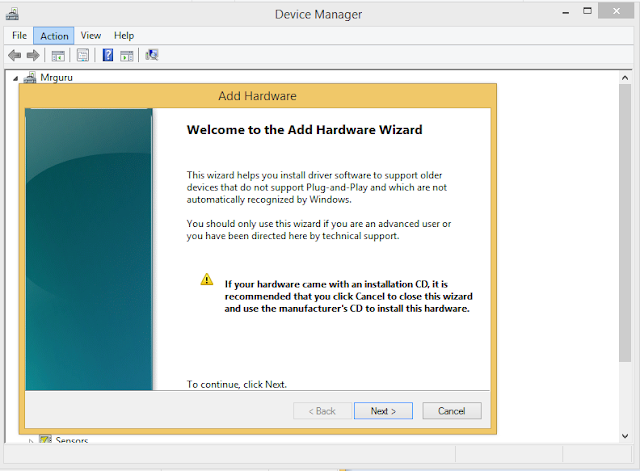Click the Mrguru computer icon
This screenshot has height=471, width=640.
[30, 78]
